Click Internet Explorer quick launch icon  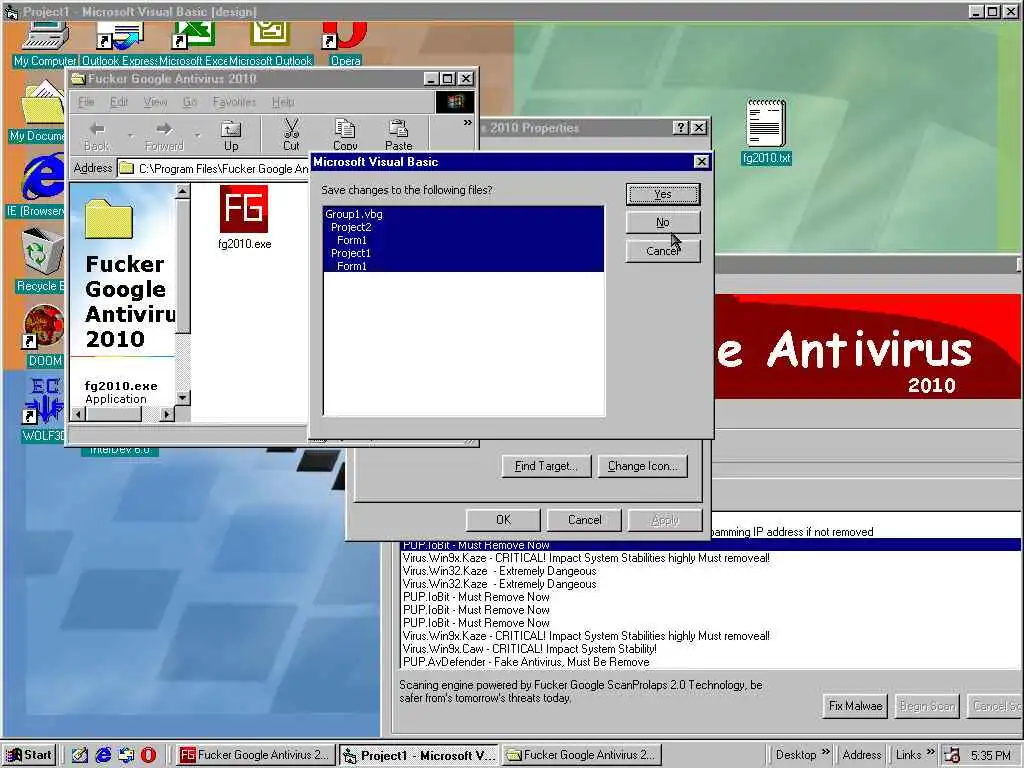(103, 755)
